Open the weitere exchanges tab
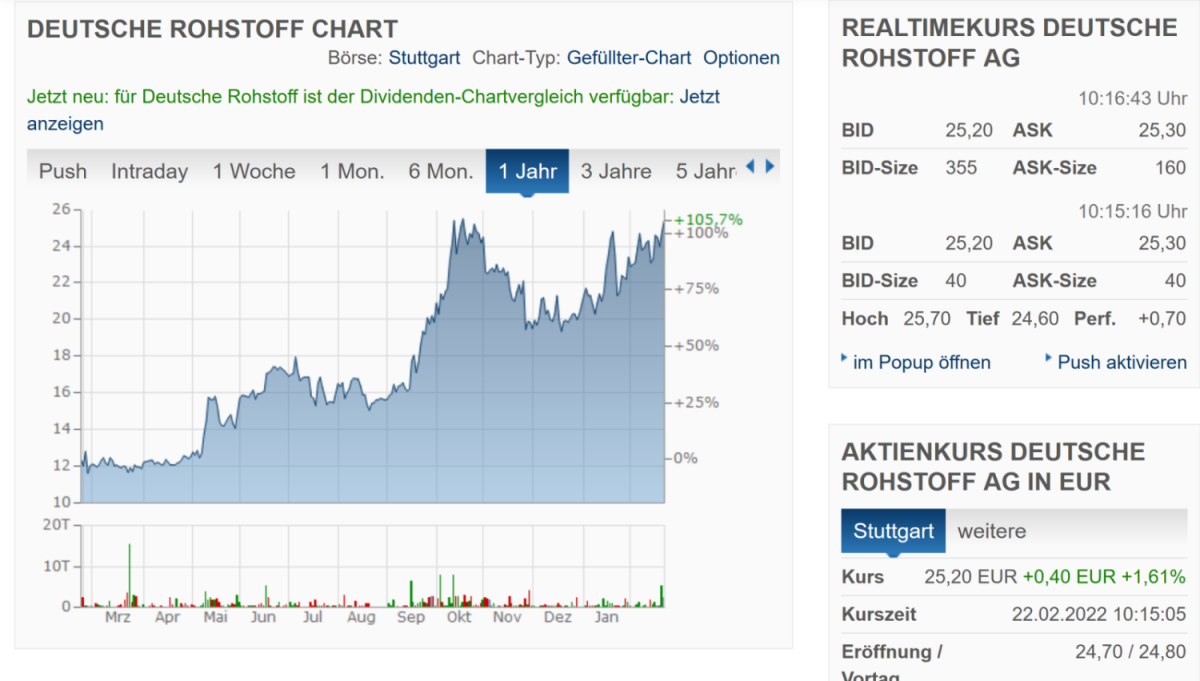Screen dimensions: 1200x681 coord(992,531)
